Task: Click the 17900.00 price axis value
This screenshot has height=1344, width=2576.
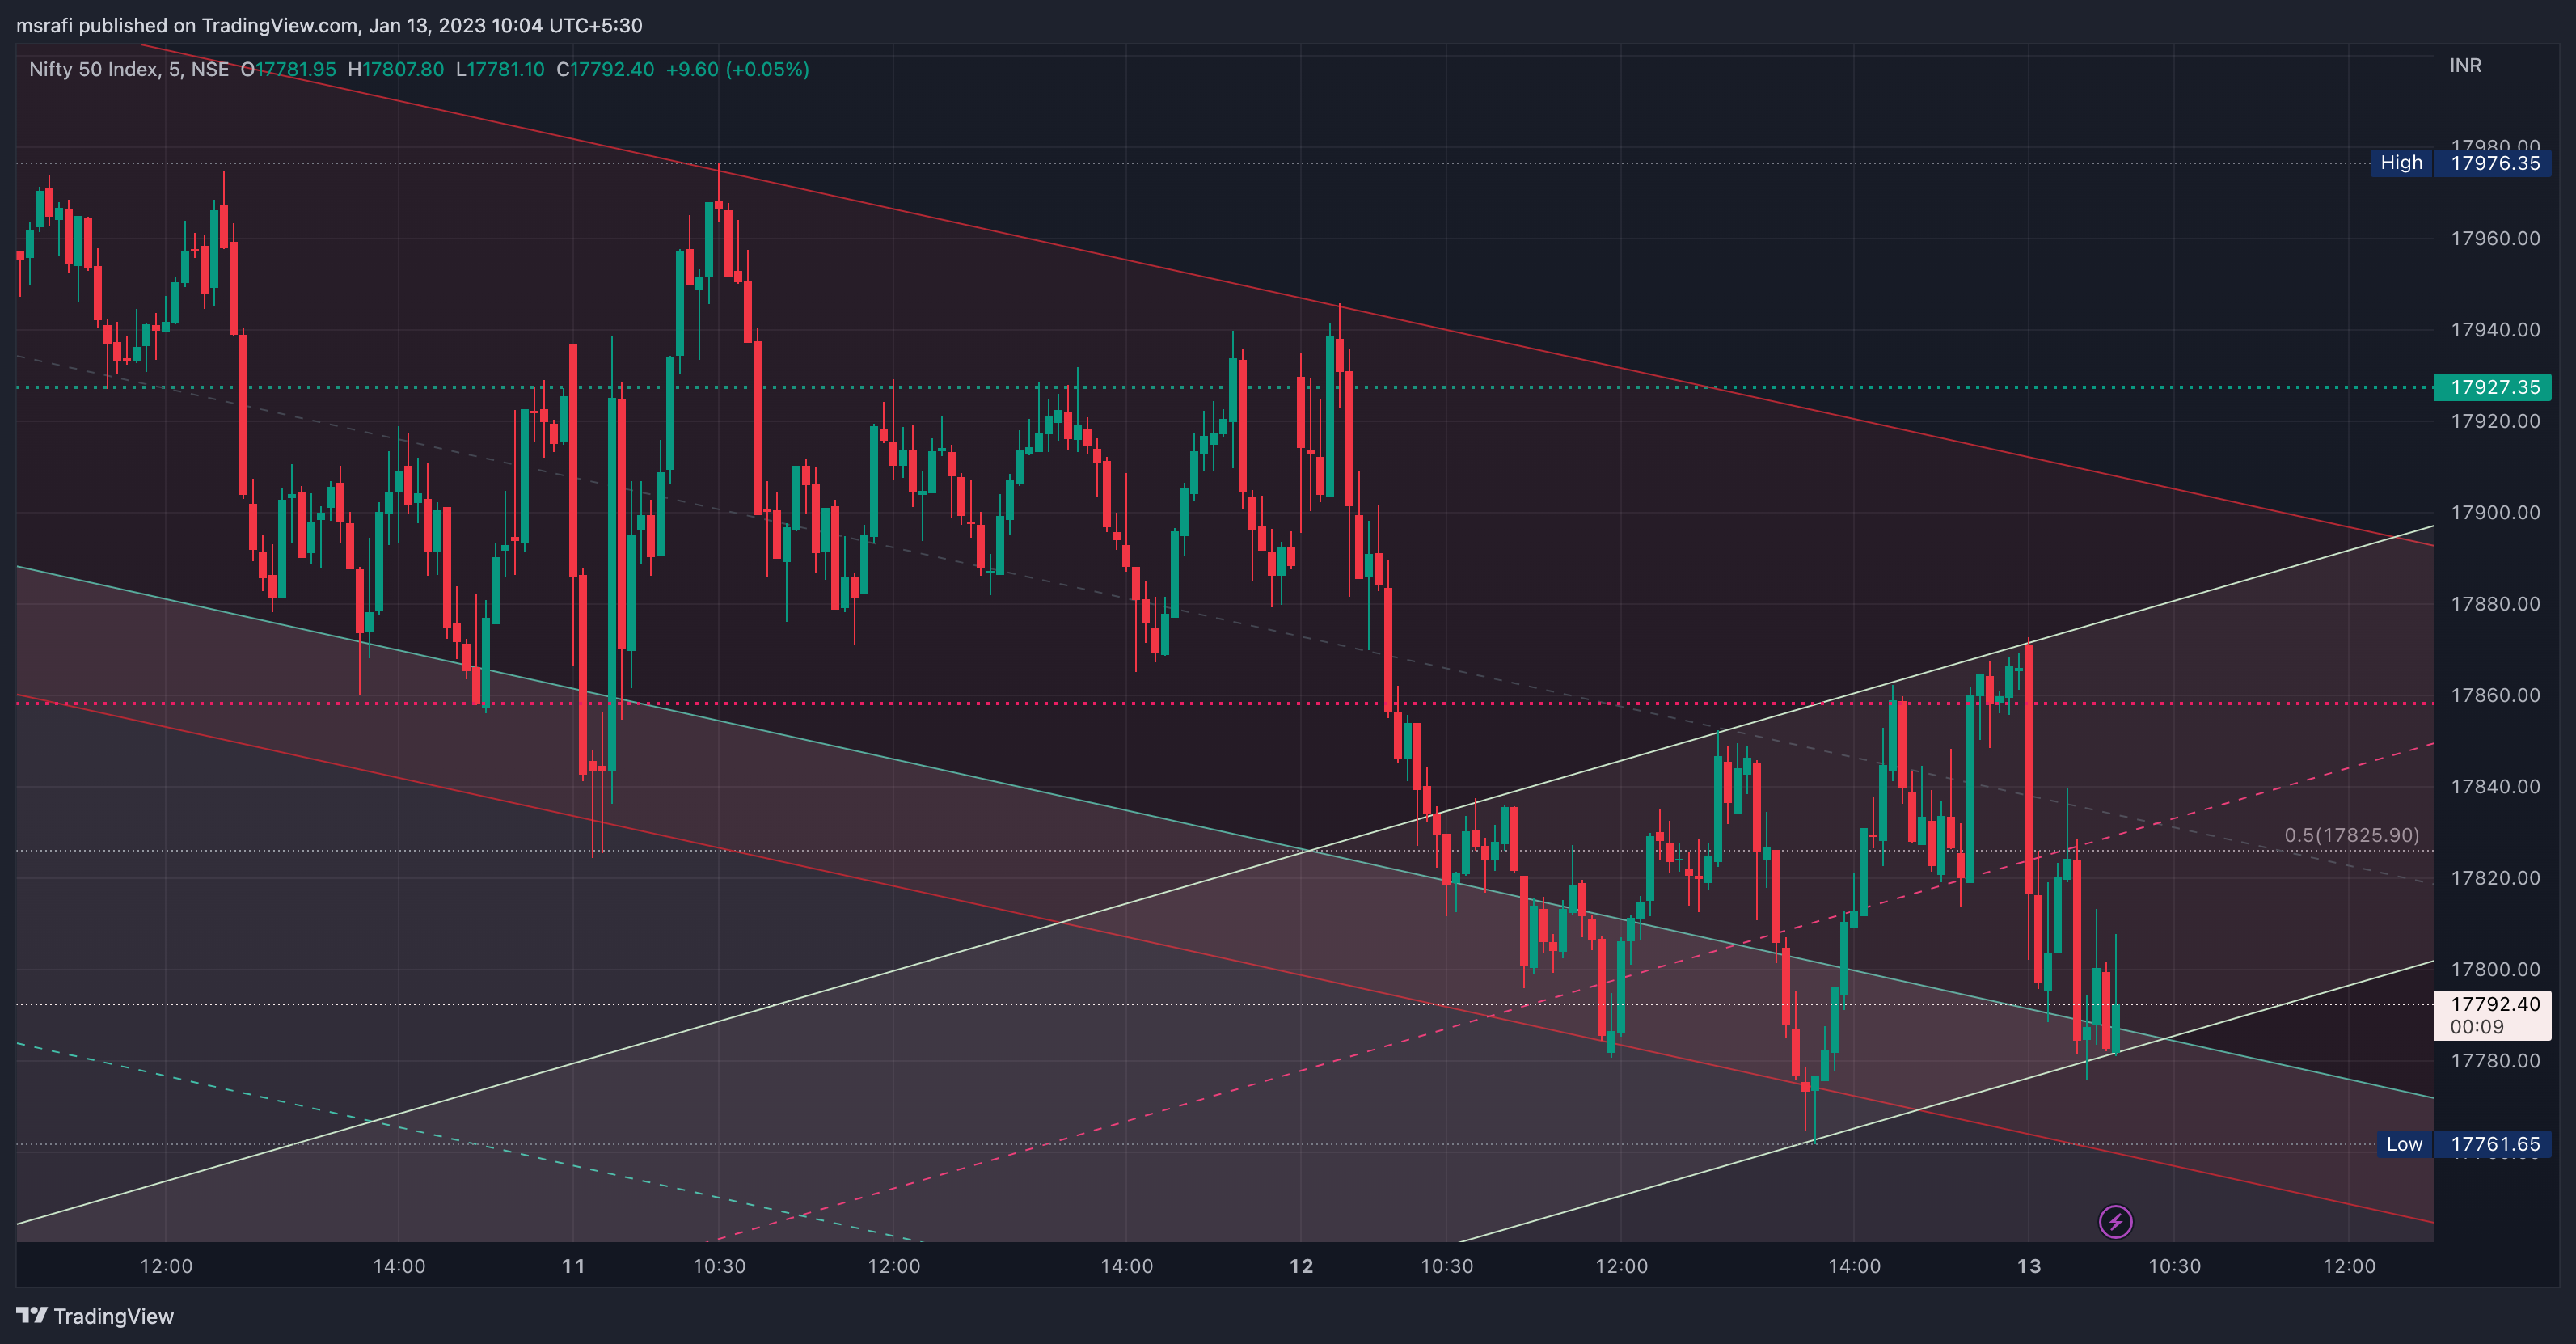Action: pos(2495,513)
